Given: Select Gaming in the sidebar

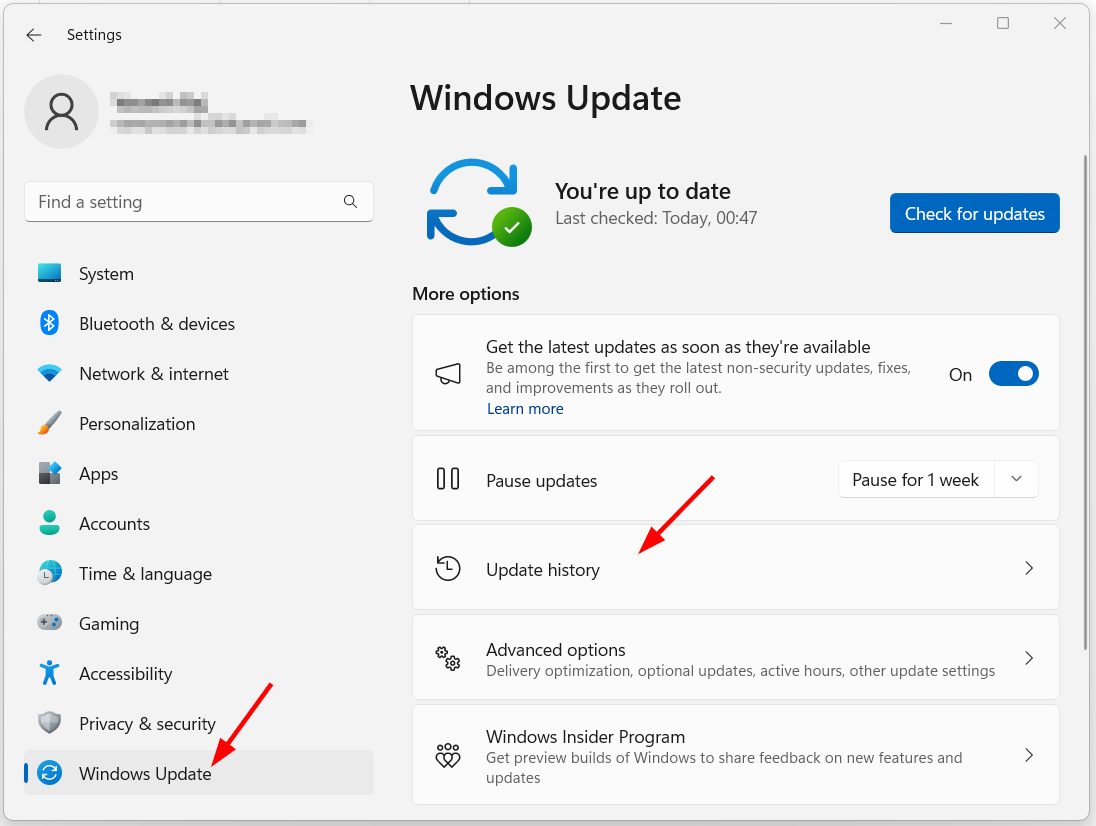Looking at the screenshot, I should (199, 623).
